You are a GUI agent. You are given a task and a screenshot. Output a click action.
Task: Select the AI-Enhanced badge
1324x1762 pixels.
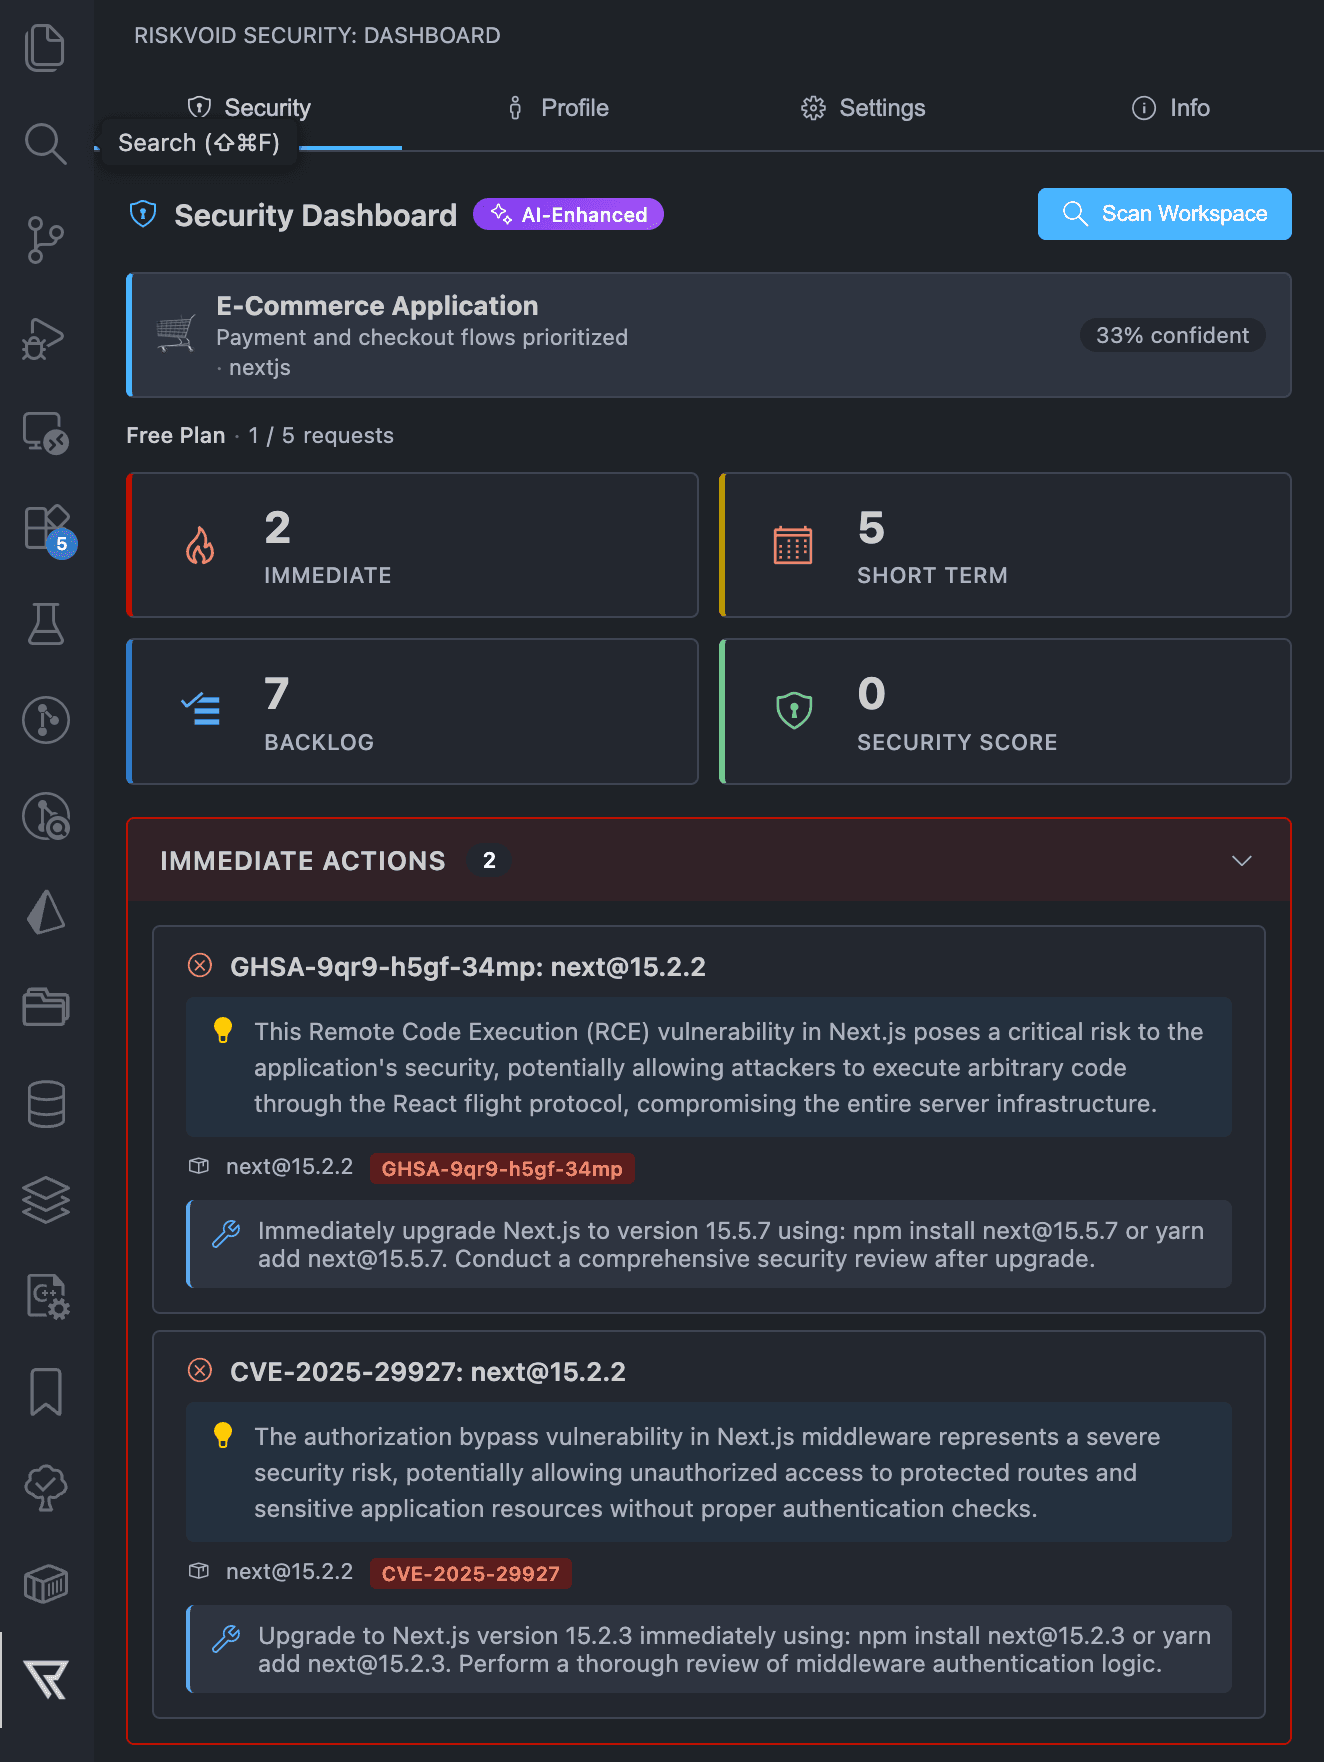pyautogui.click(x=568, y=214)
